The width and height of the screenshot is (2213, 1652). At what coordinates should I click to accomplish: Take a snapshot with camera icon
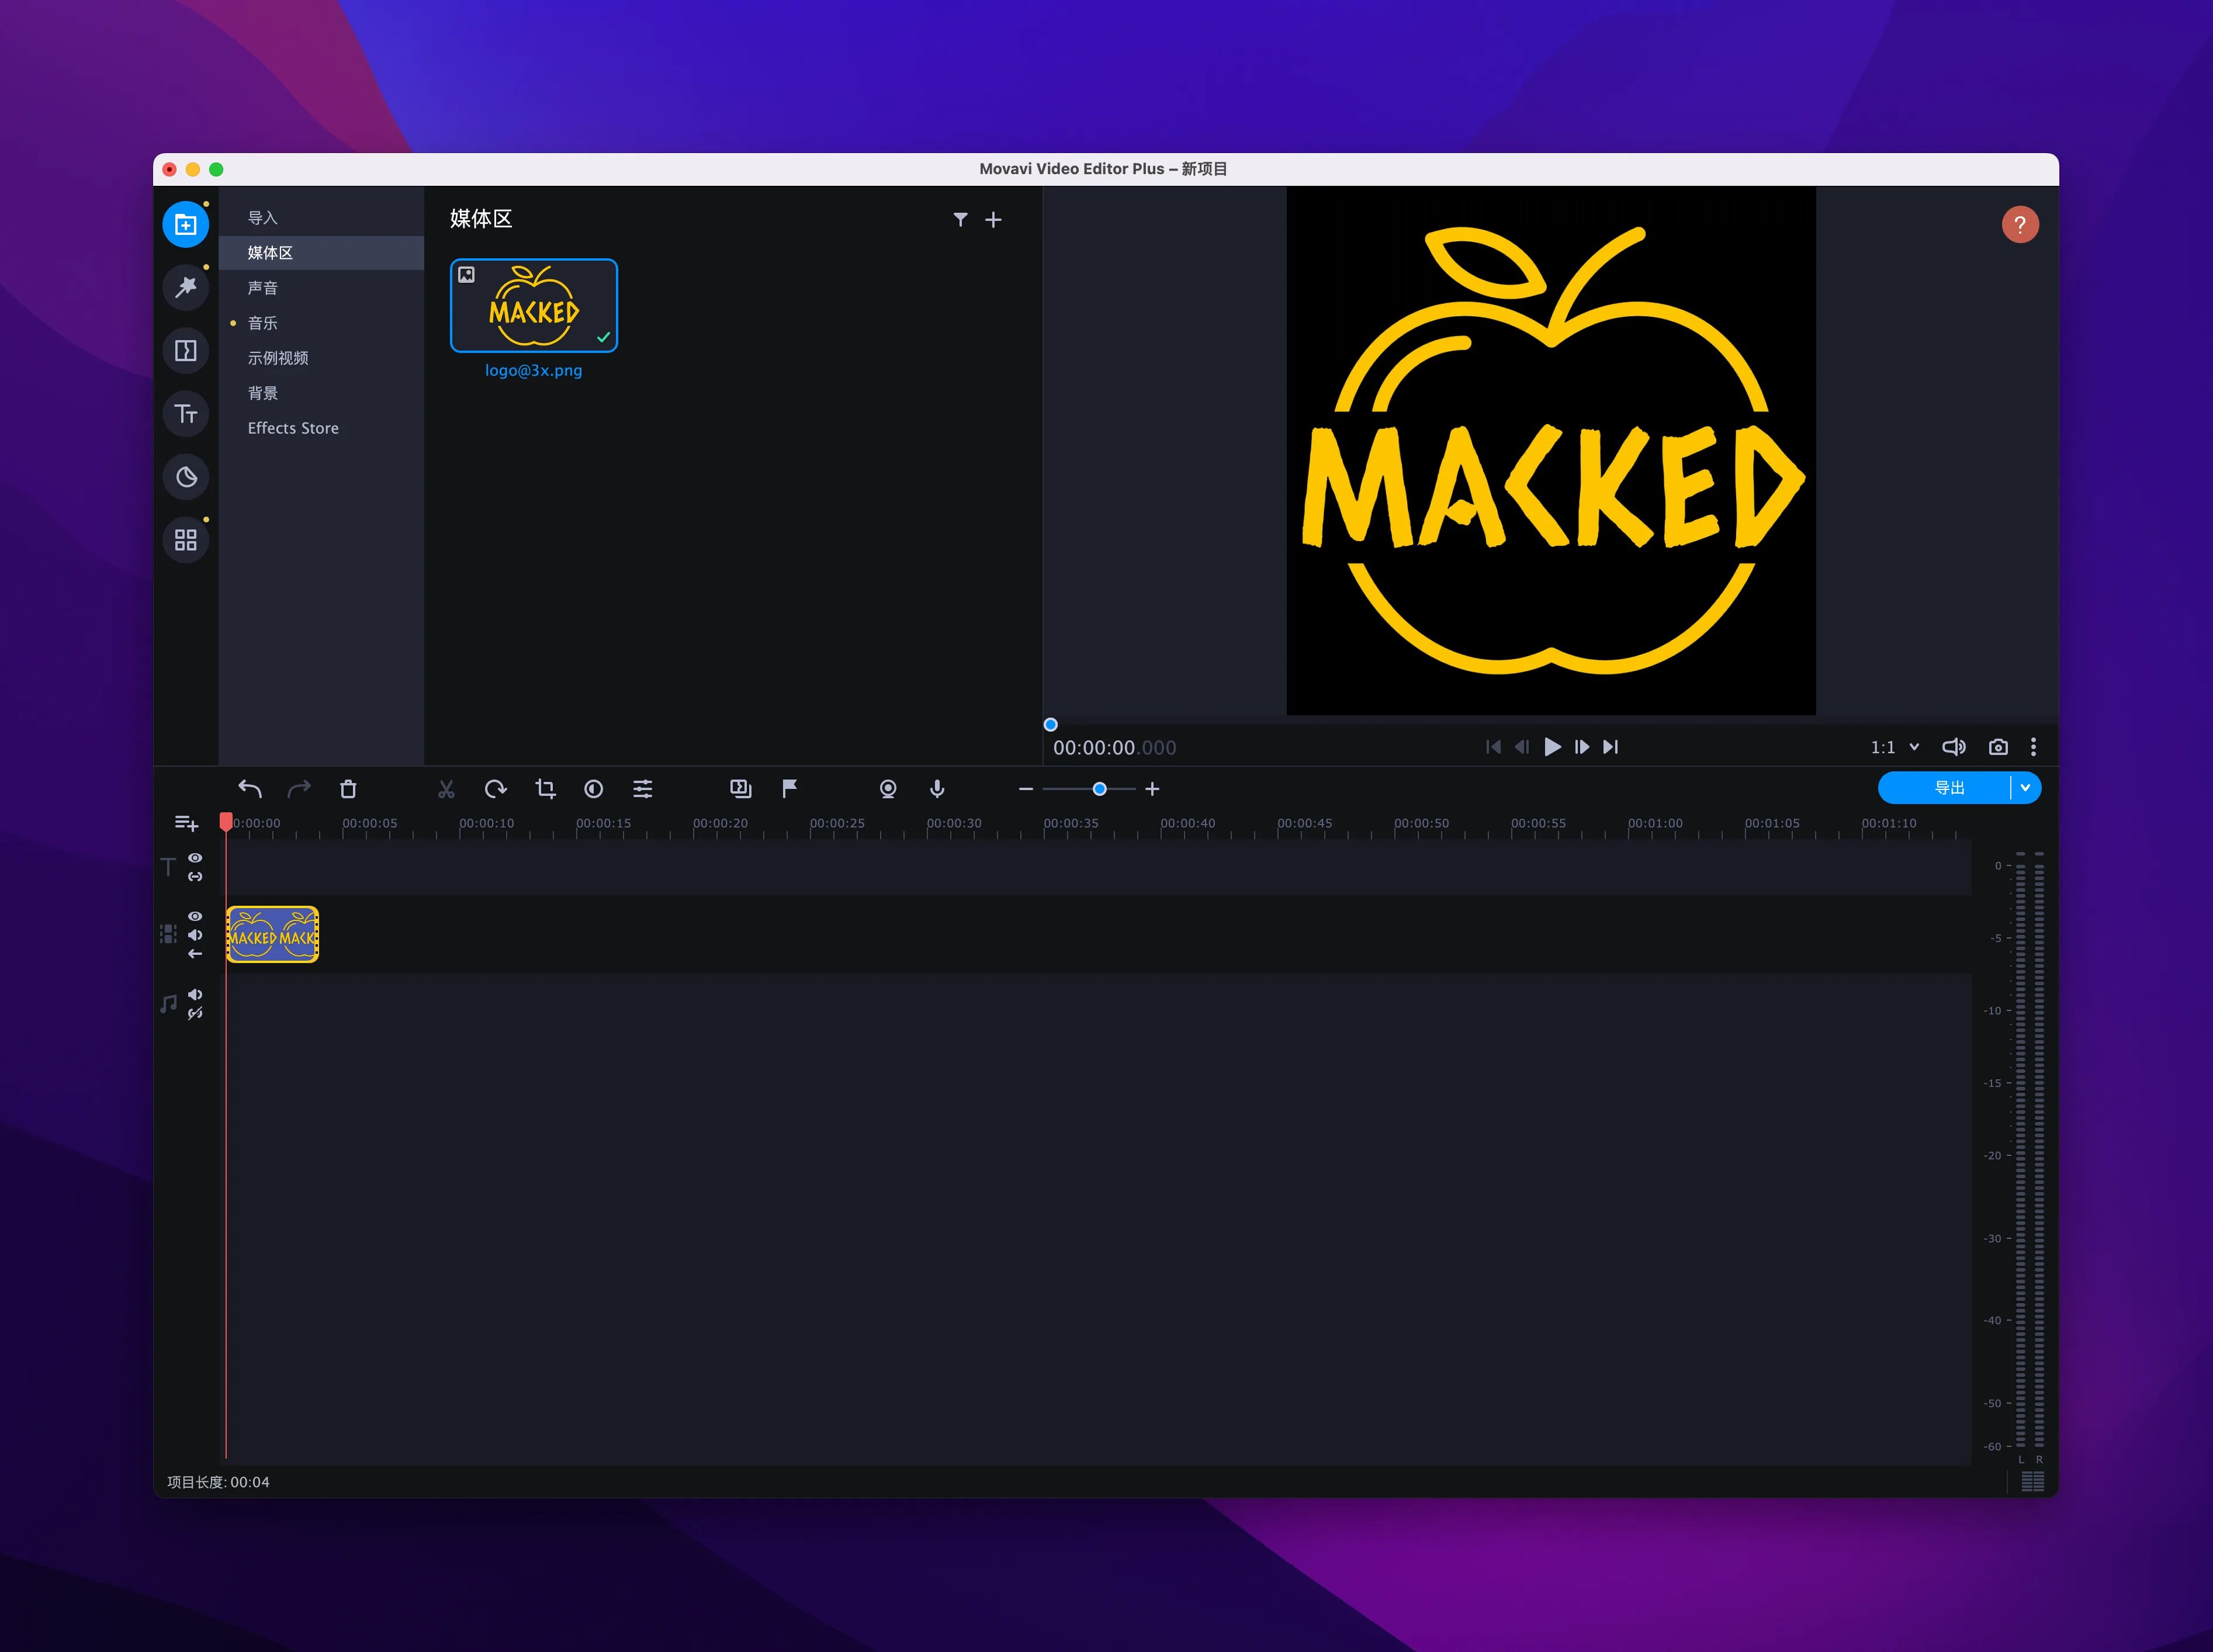[x=1998, y=747]
